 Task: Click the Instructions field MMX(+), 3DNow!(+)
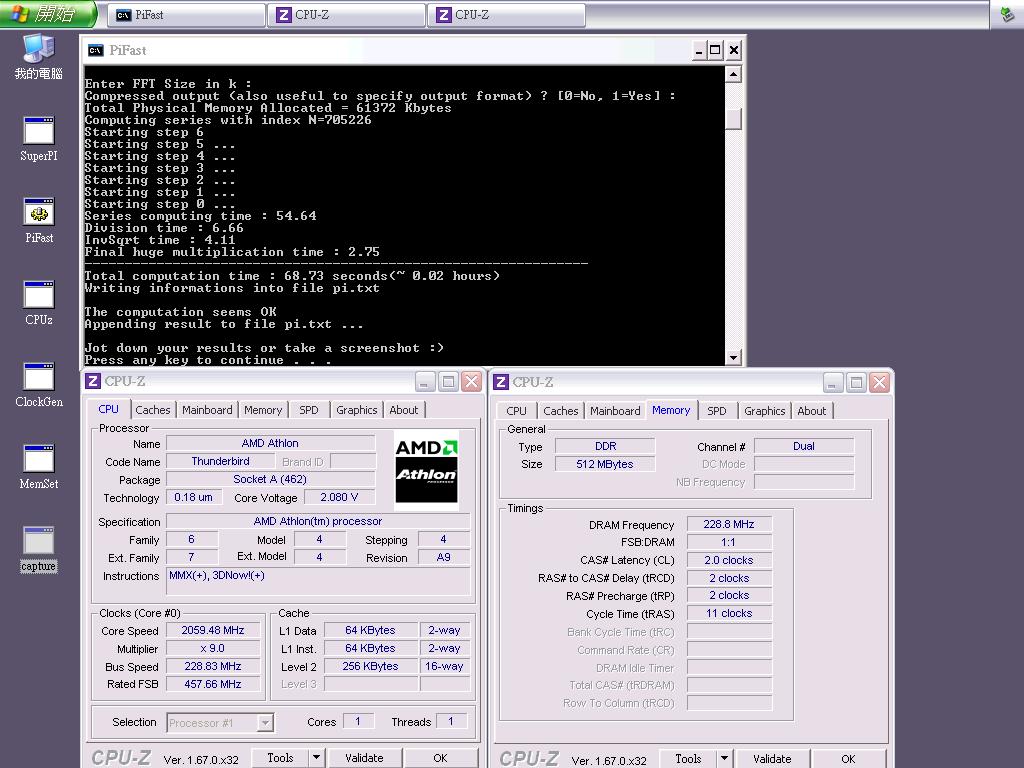(318, 581)
